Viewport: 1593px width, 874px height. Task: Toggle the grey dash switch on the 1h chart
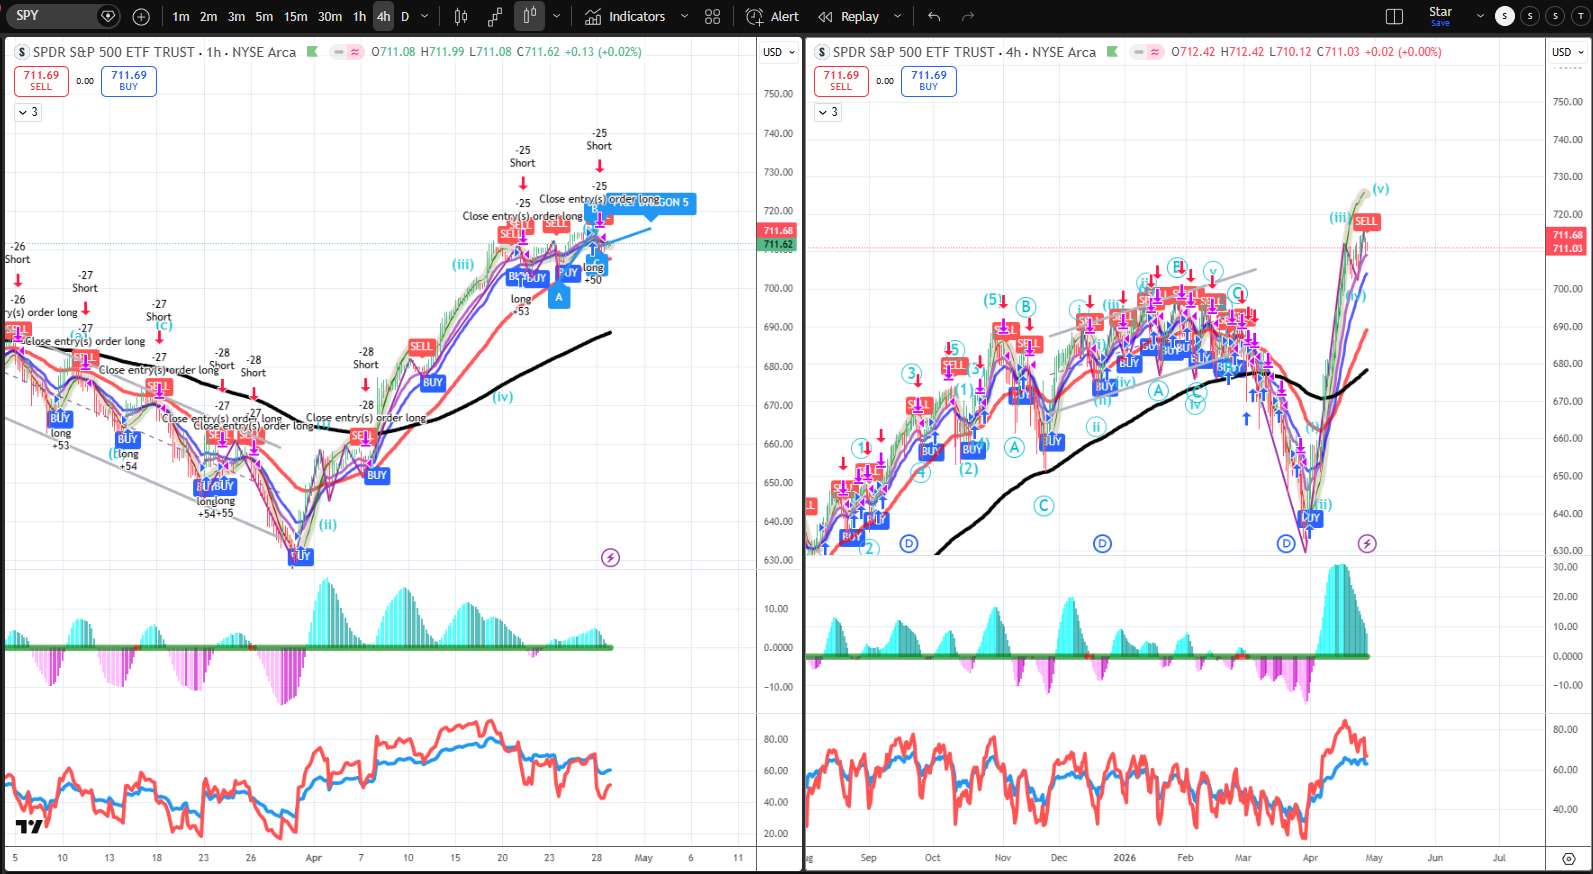pos(339,52)
